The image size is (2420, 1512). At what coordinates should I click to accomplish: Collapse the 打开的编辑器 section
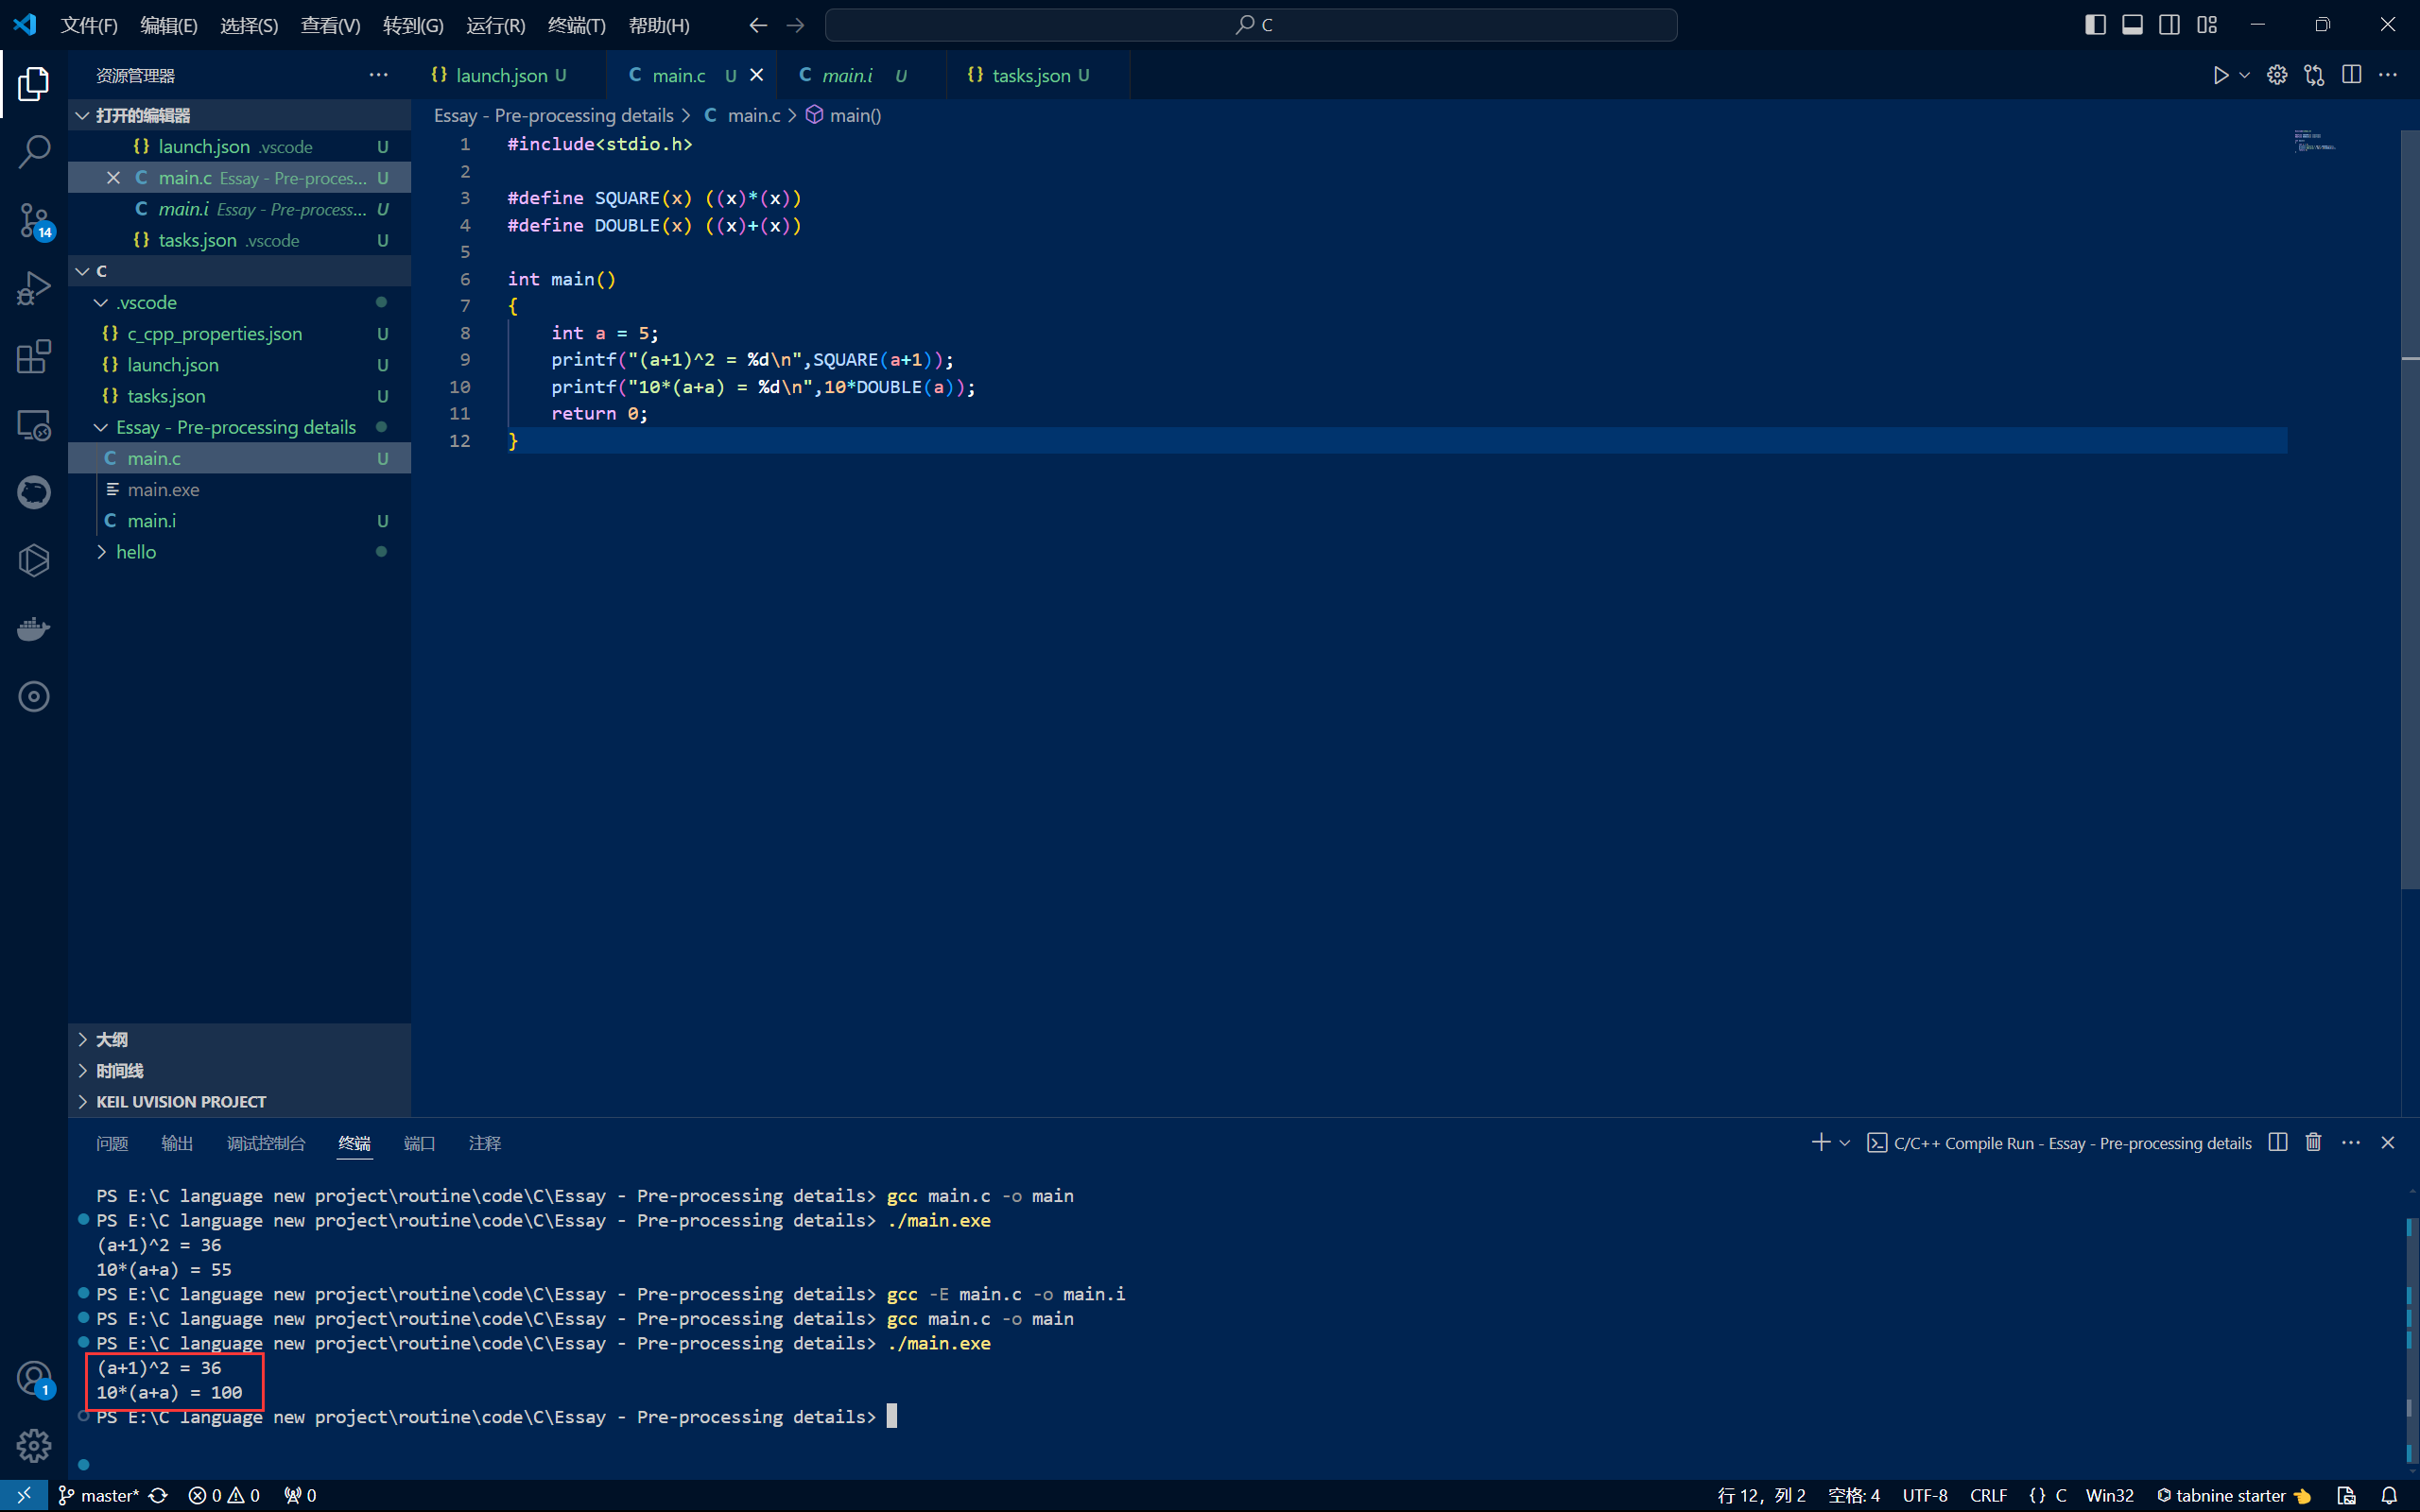[240, 115]
